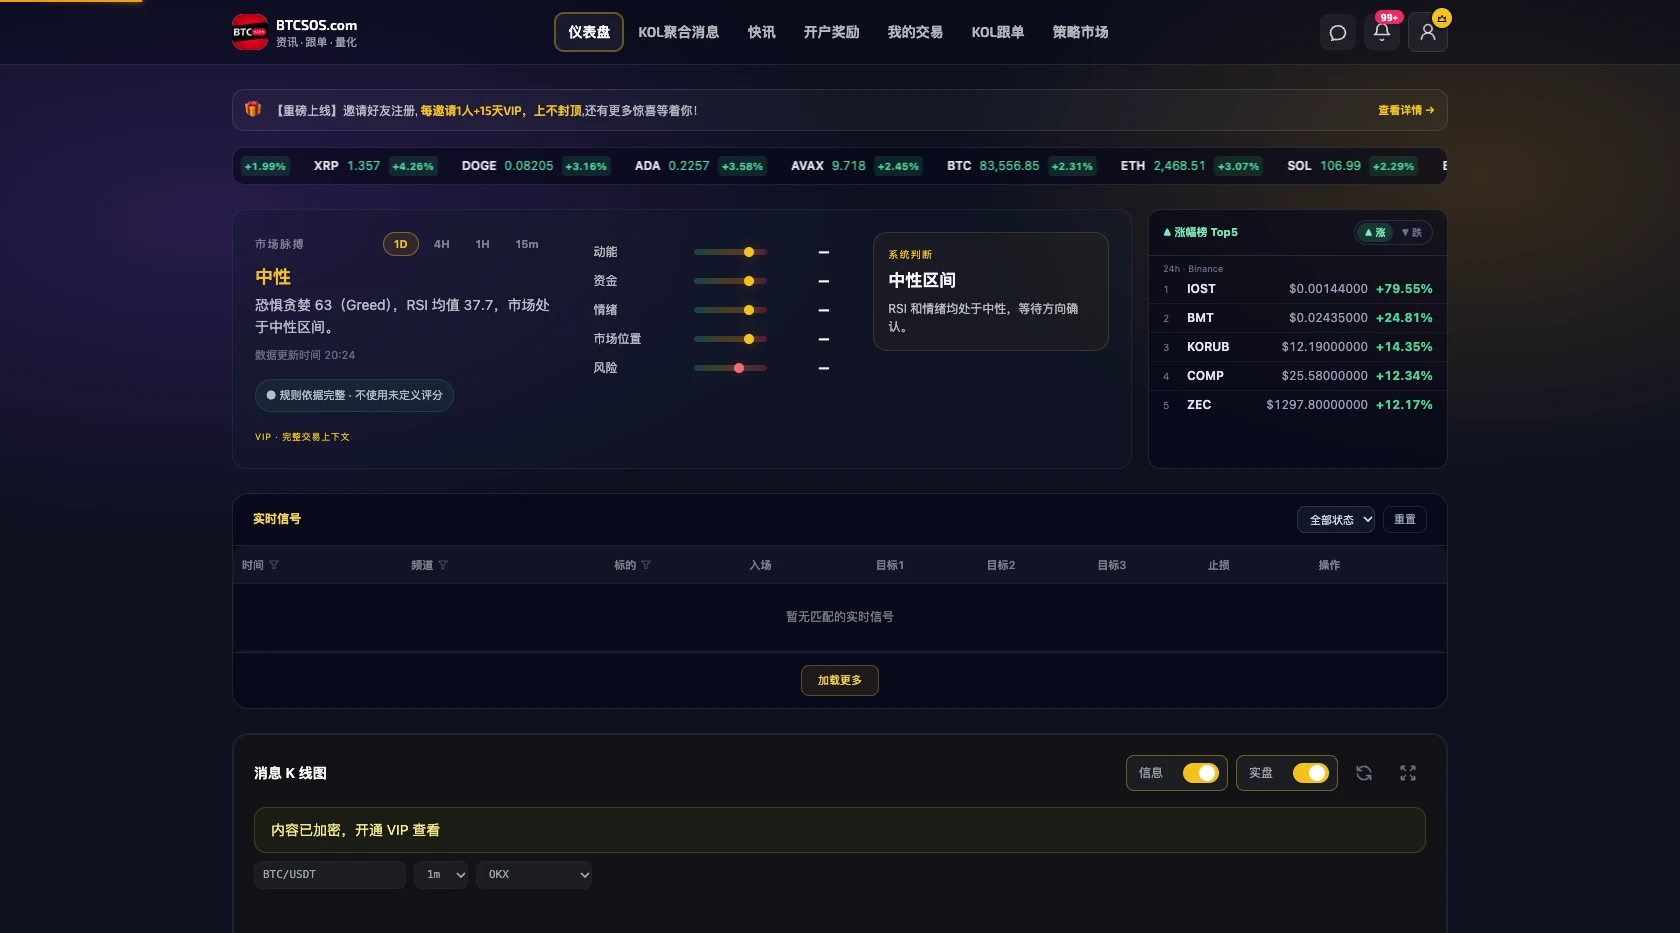
Task: Open the OKX exchange dropdown
Action: coord(534,875)
